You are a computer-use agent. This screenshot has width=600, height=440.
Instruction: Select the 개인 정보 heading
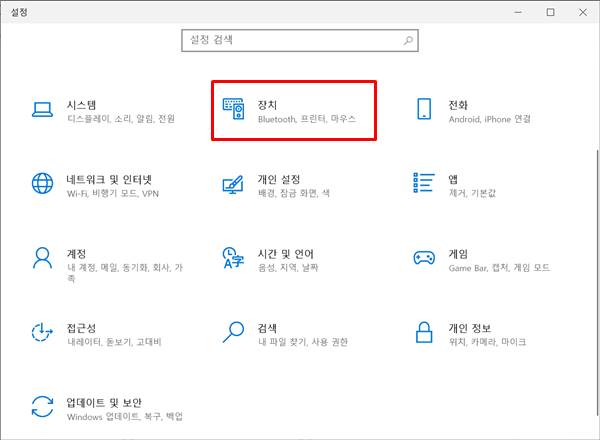[470, 328]
